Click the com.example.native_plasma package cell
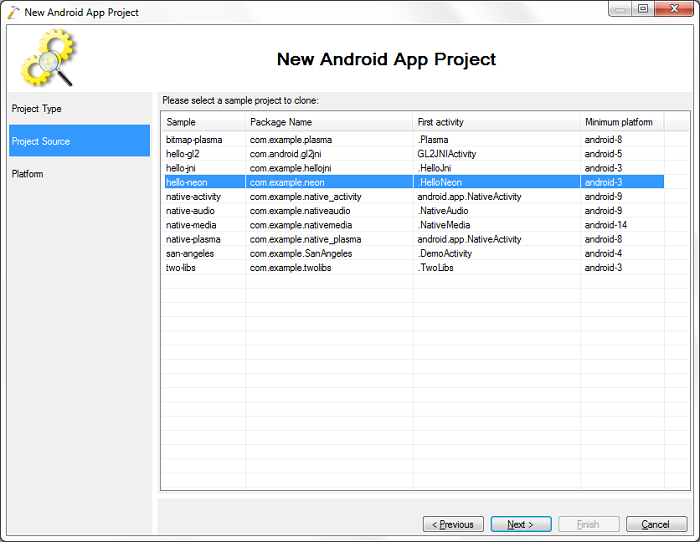Viewport: 700px width, 542px height. coord(305,239)
